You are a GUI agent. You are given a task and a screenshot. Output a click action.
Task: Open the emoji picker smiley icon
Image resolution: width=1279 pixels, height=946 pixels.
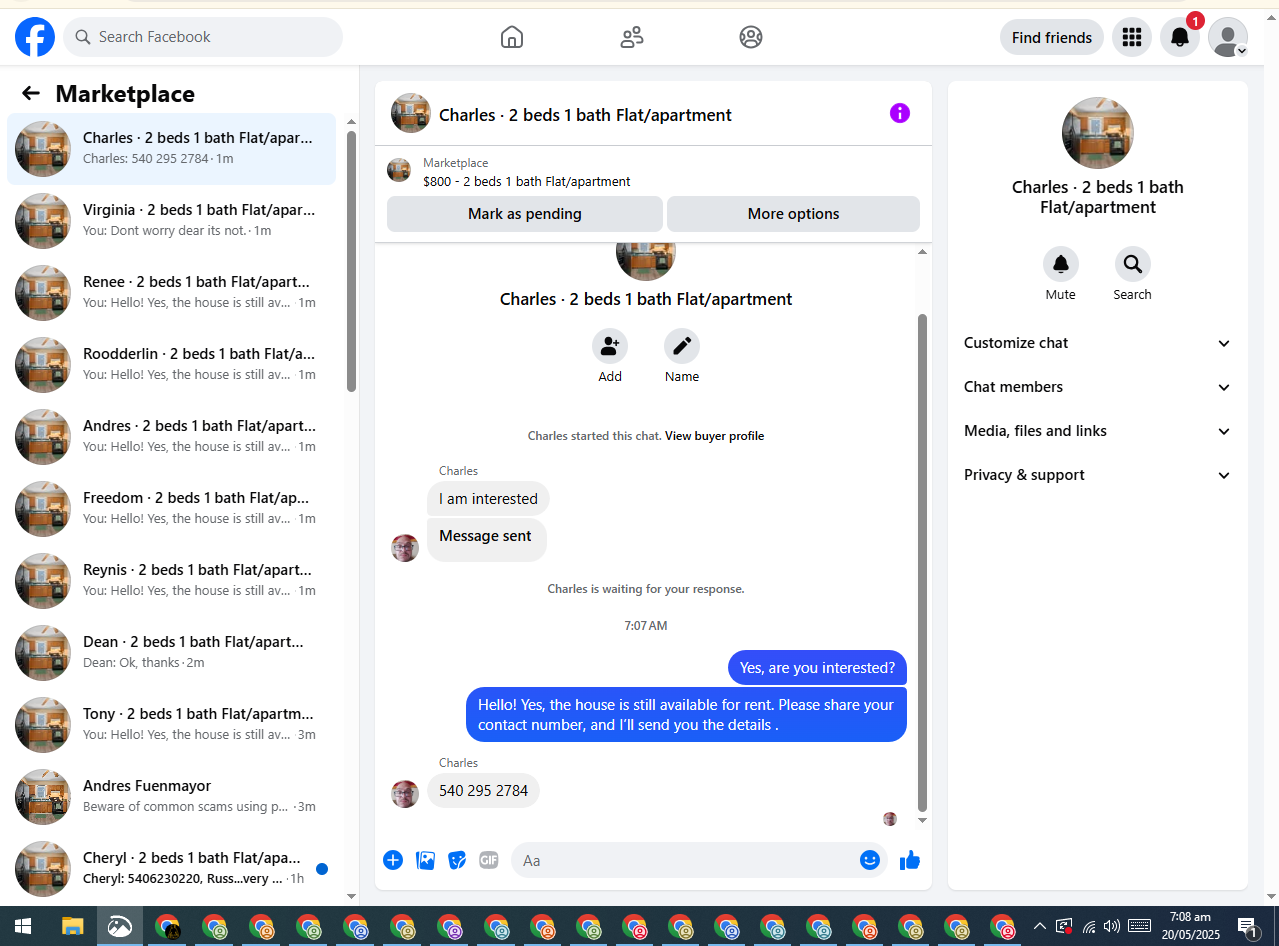(x=870, y=860)
